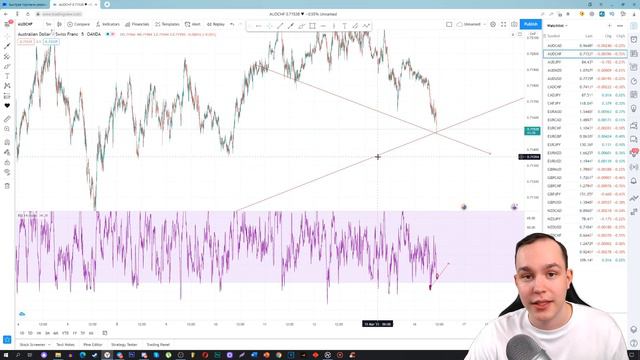Click the blue Publish button

tap(531, 24)
